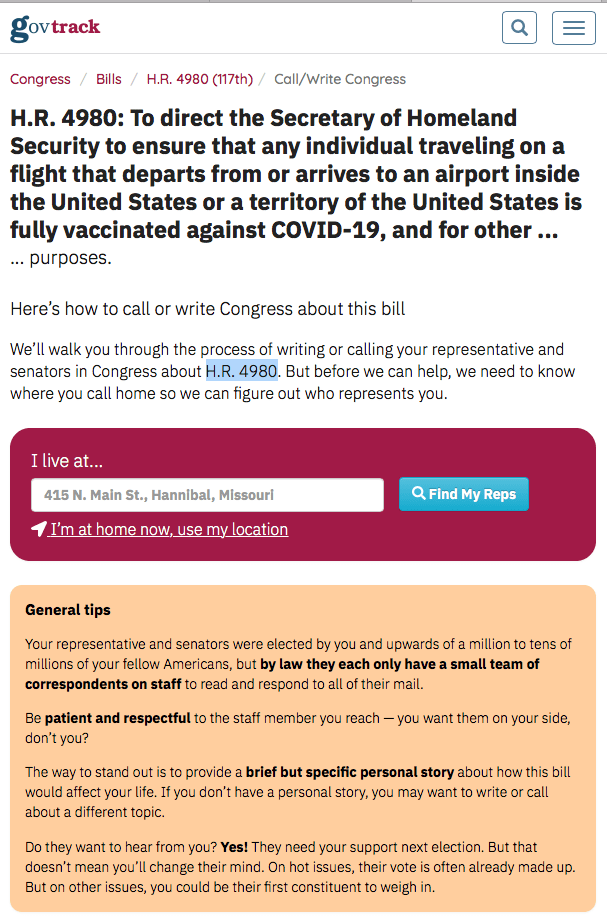607x923 pixels.
Task: Navigate to the Bills breadcrumb
Action: coord(109,79)
